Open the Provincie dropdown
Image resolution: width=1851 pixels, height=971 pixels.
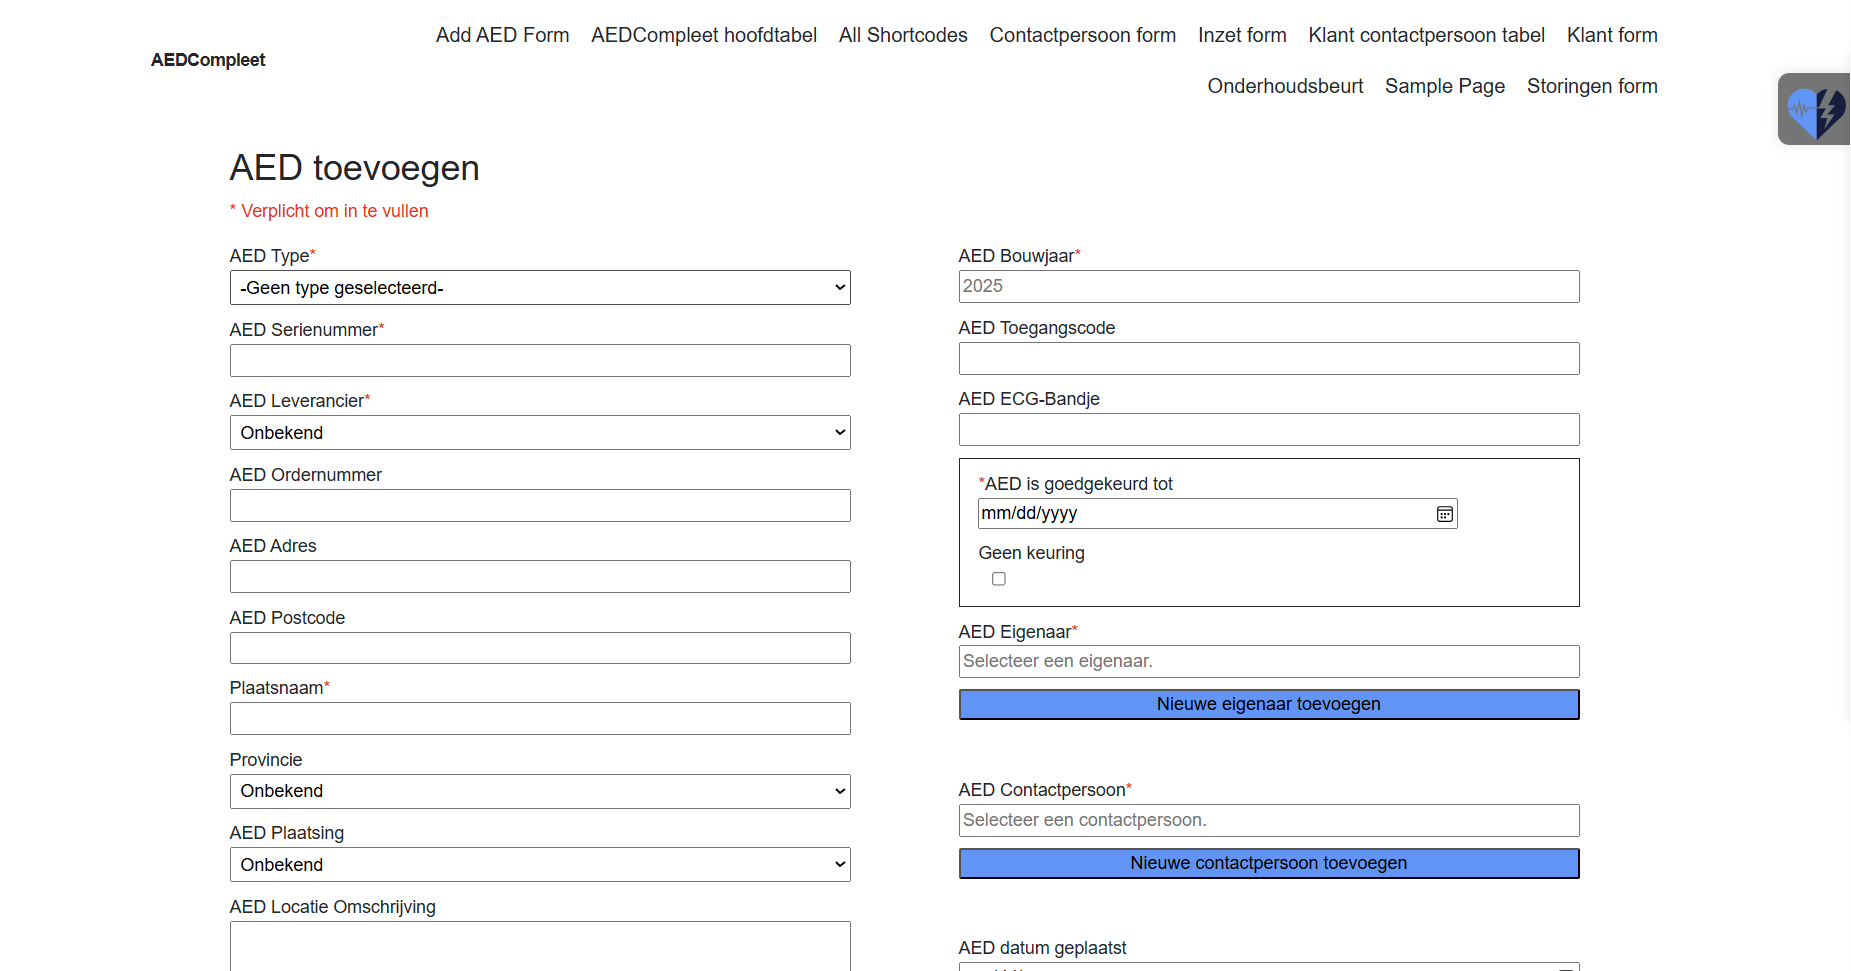[540, 791]
